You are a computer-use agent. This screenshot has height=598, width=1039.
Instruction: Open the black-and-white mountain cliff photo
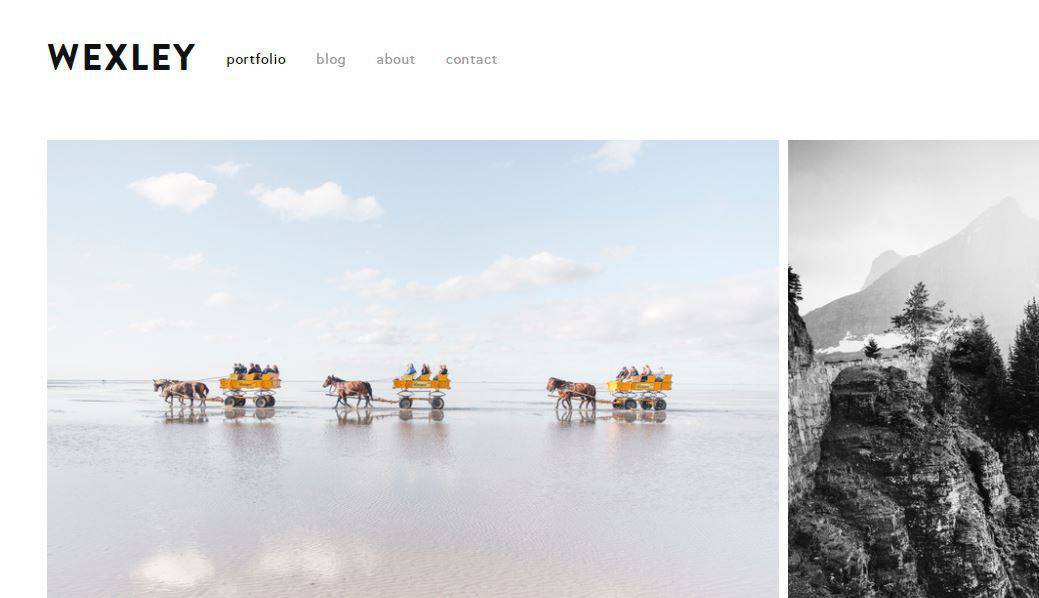tap(914, 369)
